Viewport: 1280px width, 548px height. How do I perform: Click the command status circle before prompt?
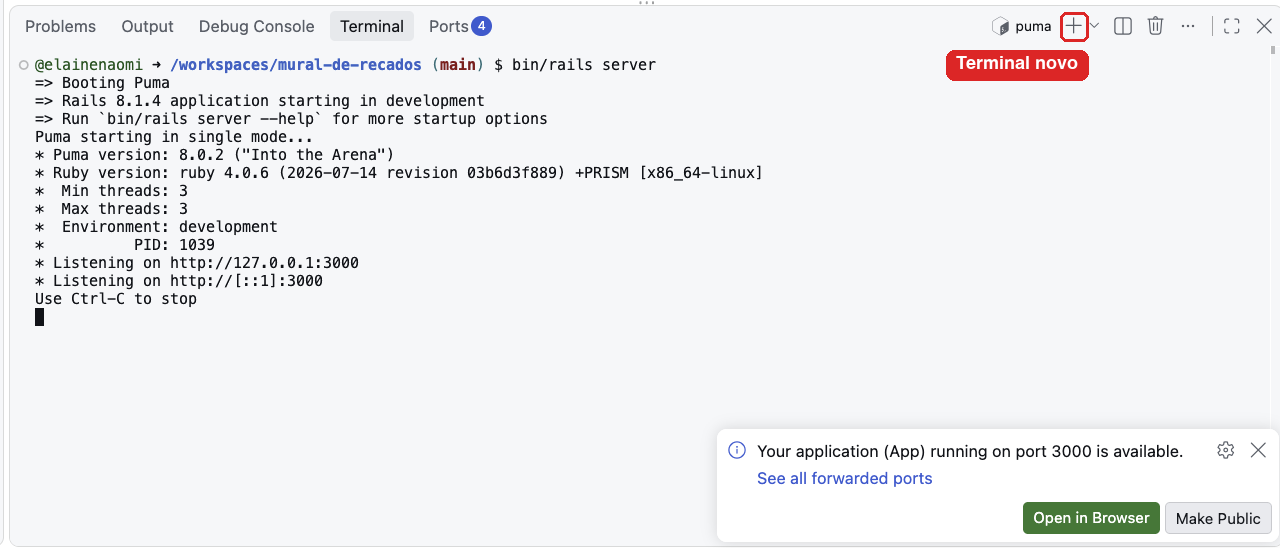click(x=23, y=65)
